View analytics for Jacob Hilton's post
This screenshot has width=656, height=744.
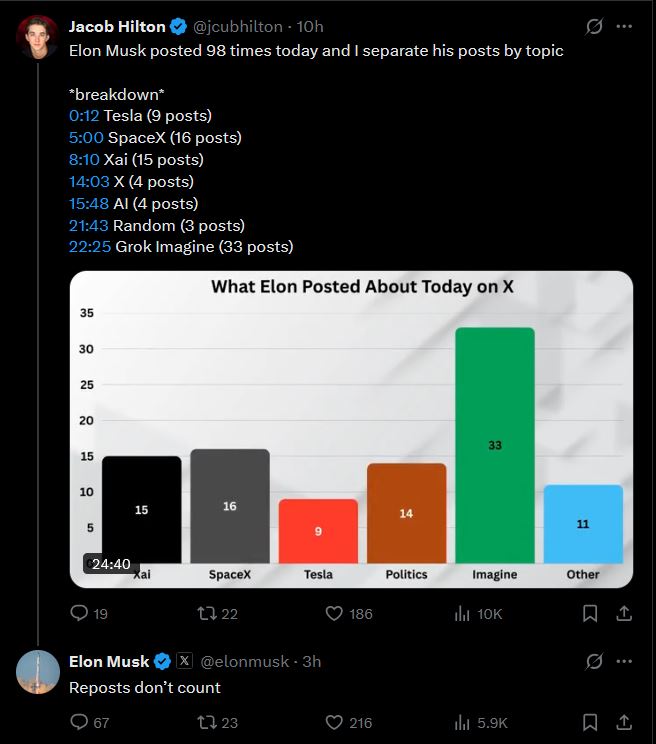tap(463, 614)
